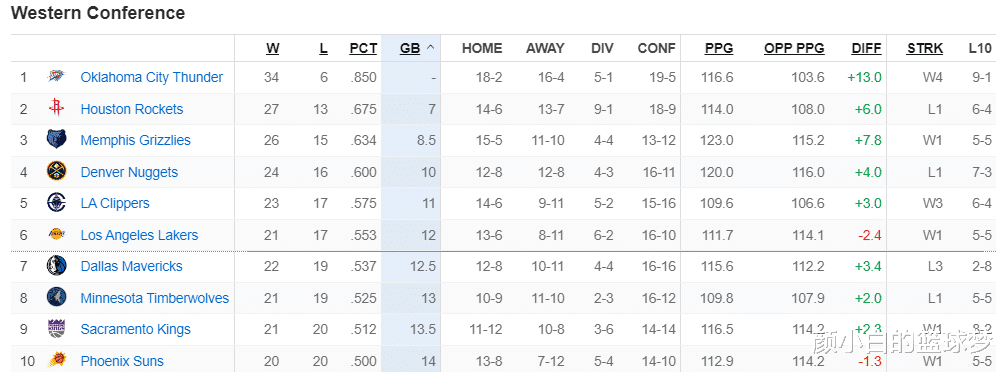Sort standings by W column header
This screenshot has width=1007, height=372.
[272, 48]
